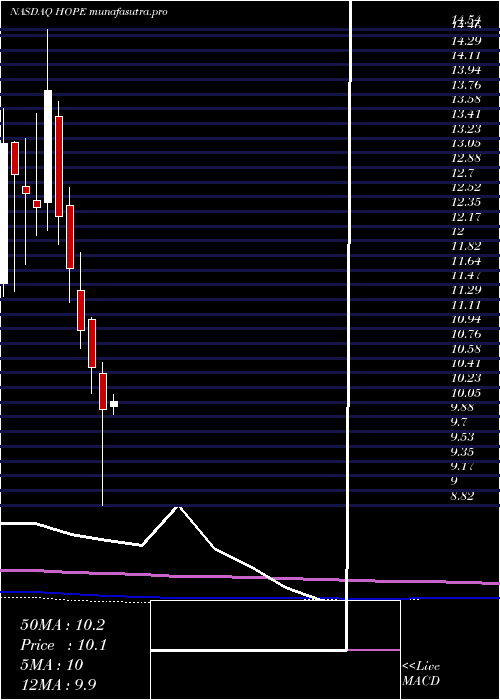This screenshot has height=700, width=500.
Task: Click the 9 price axis label
Action: [x=454, y=481]
